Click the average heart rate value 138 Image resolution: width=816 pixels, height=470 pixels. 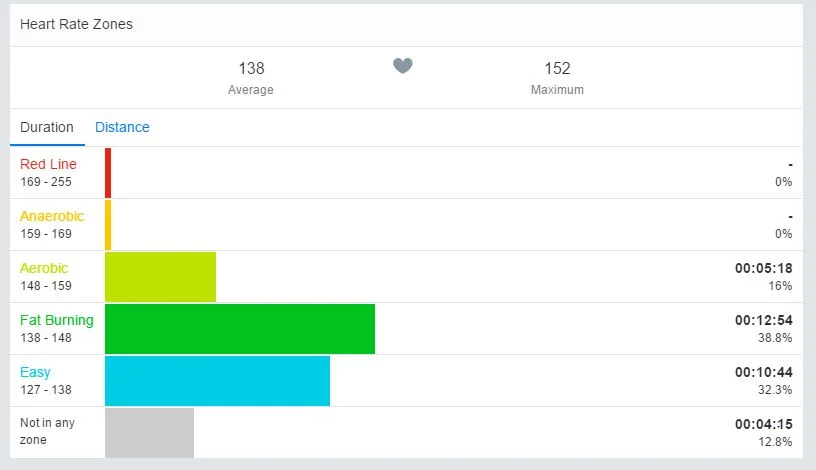251,68
